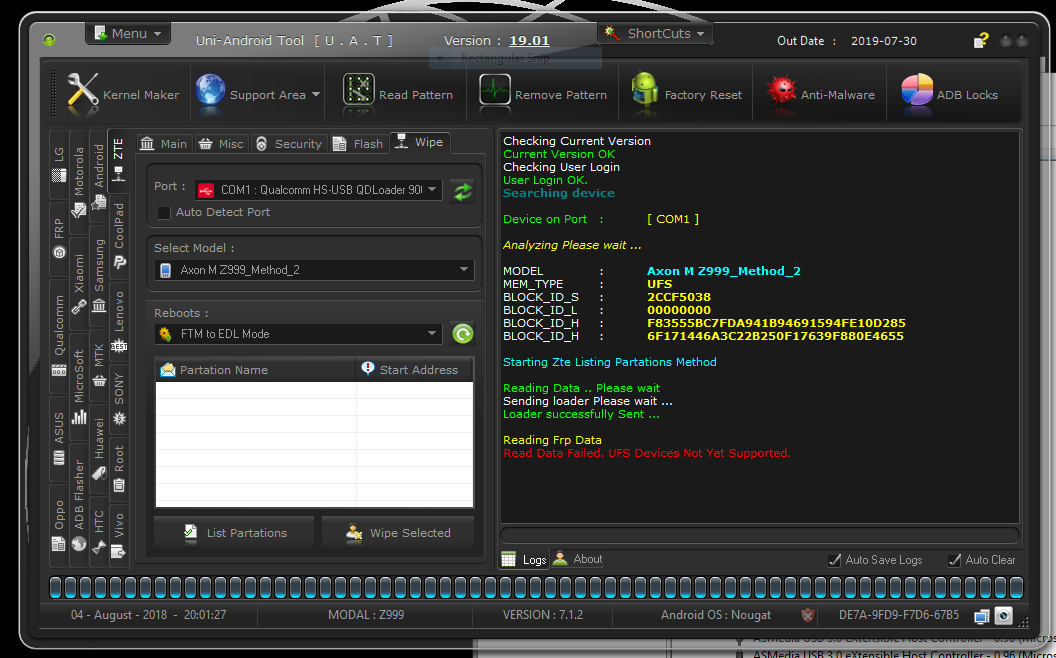Viewport: 1056px width, 658px height.
Task: Open the Xiaomi vertical tab
Action: coord(79,283)
